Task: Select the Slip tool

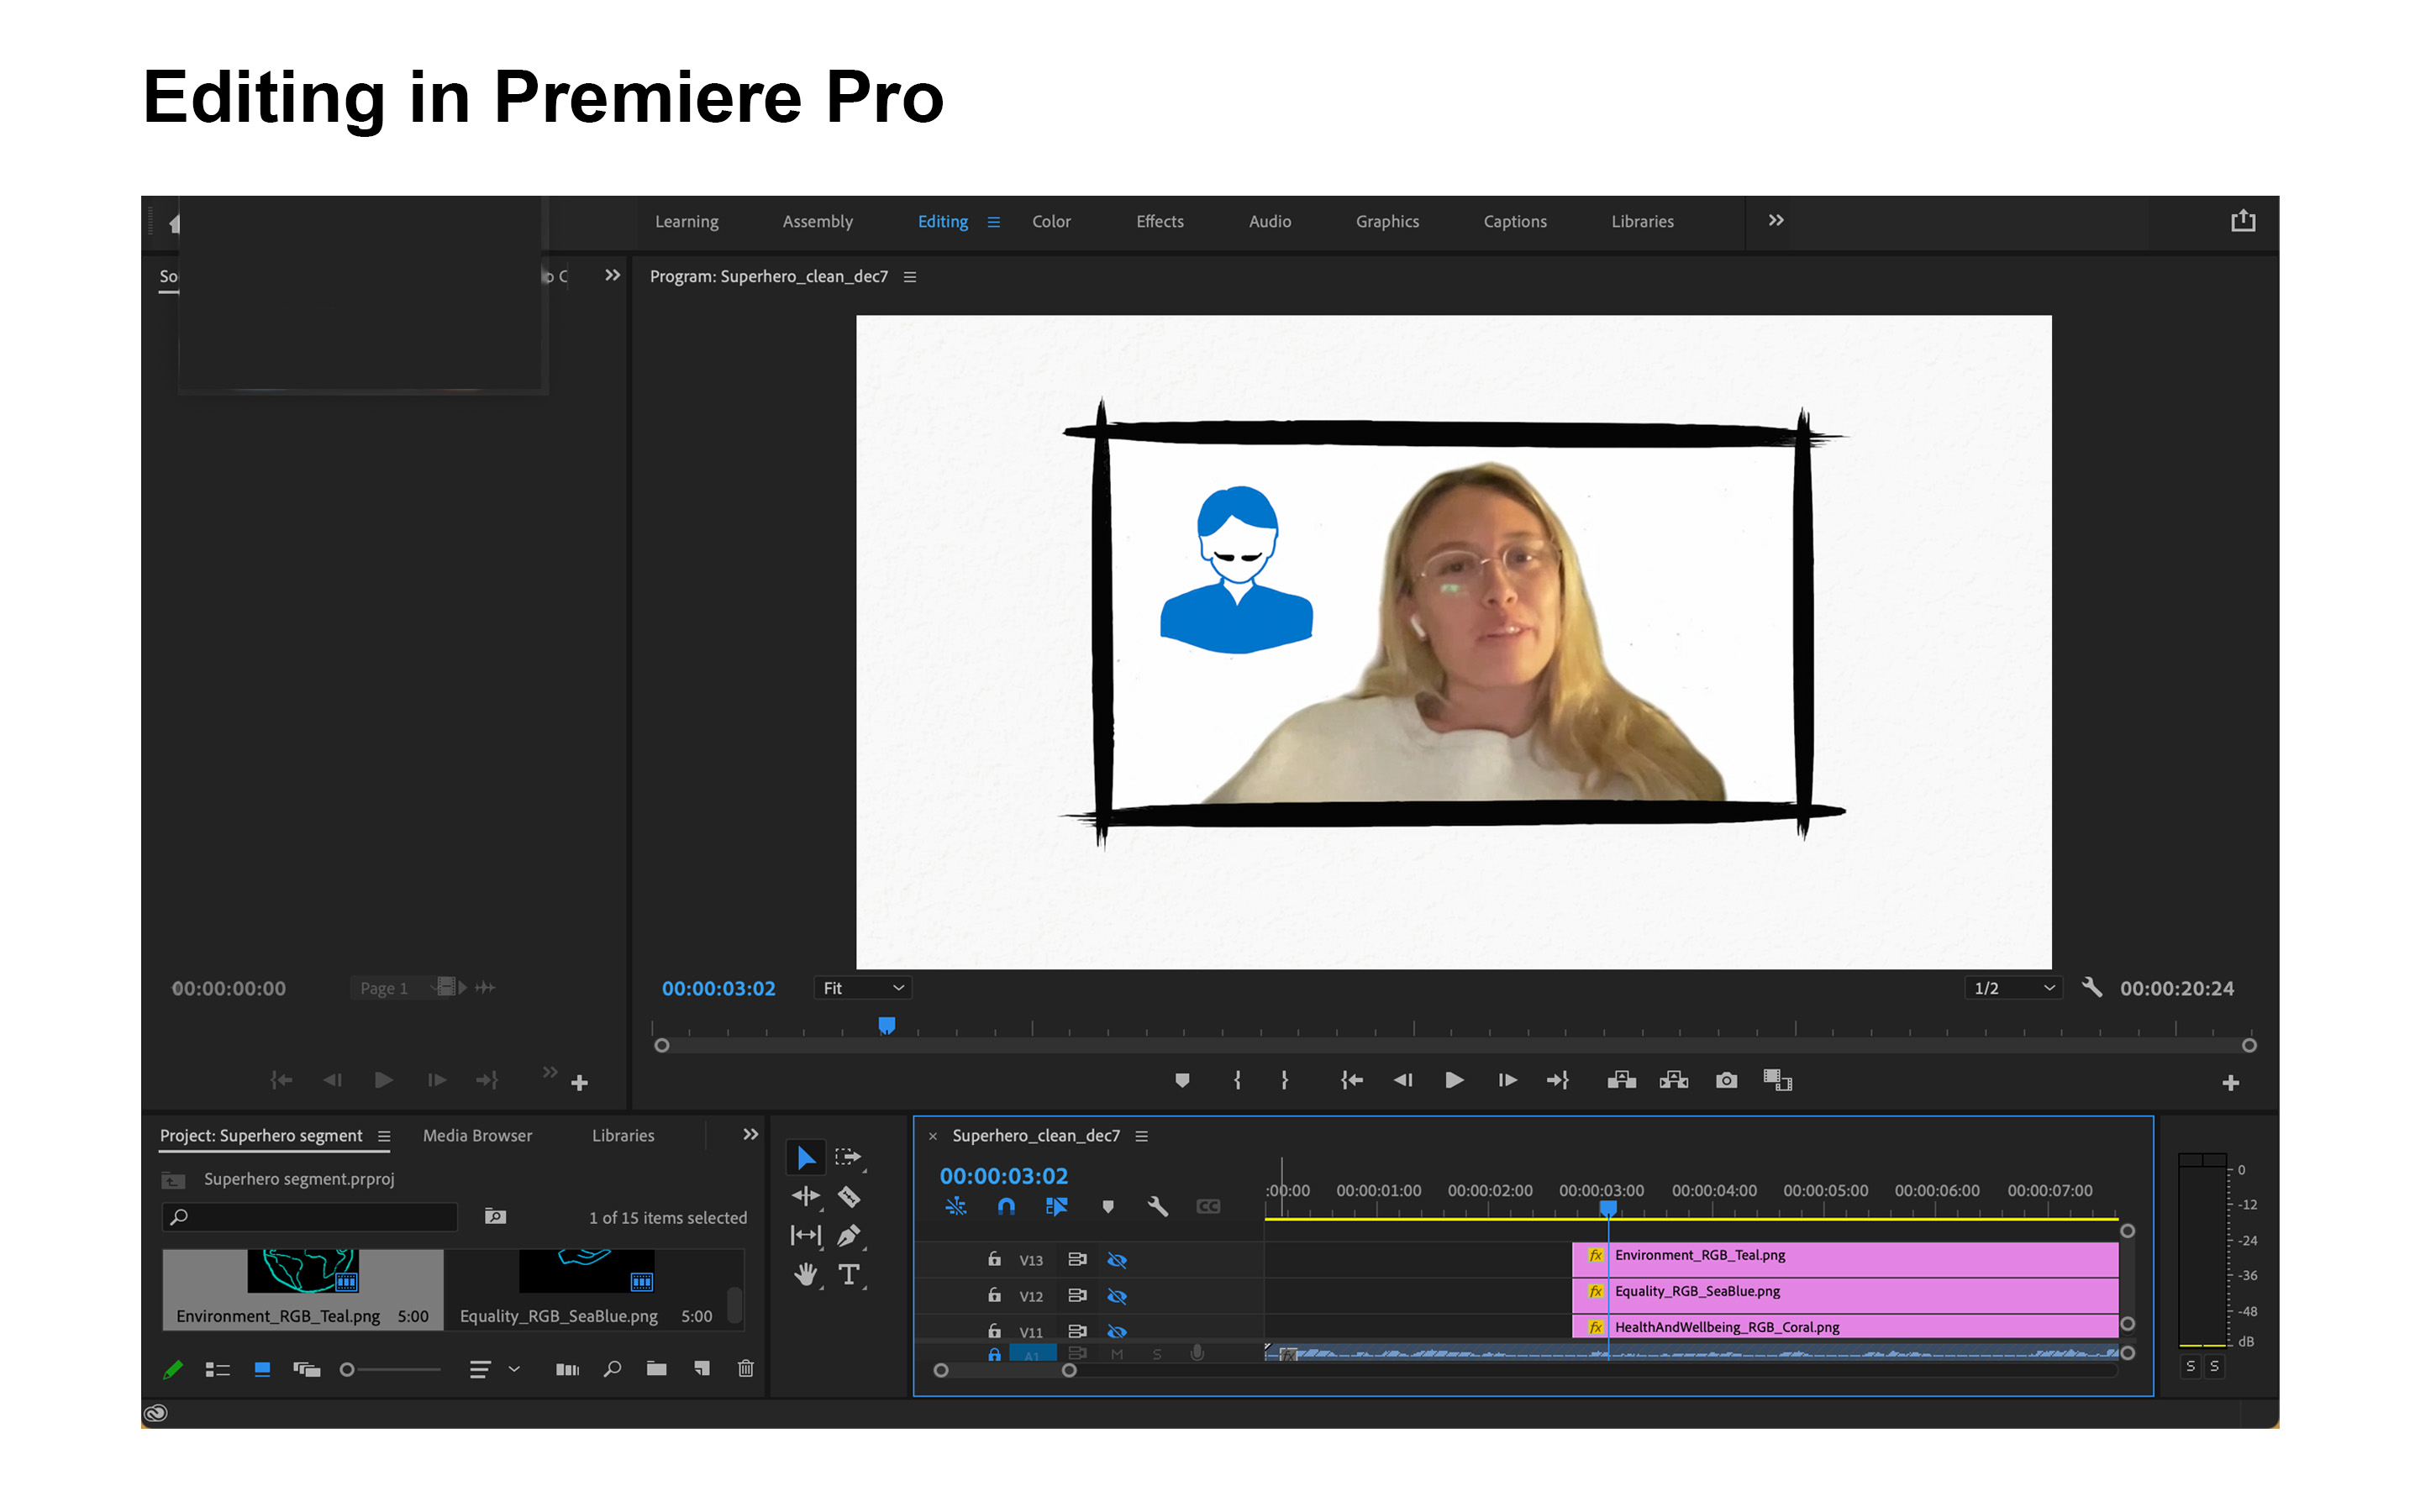Action: point(806,1235)
